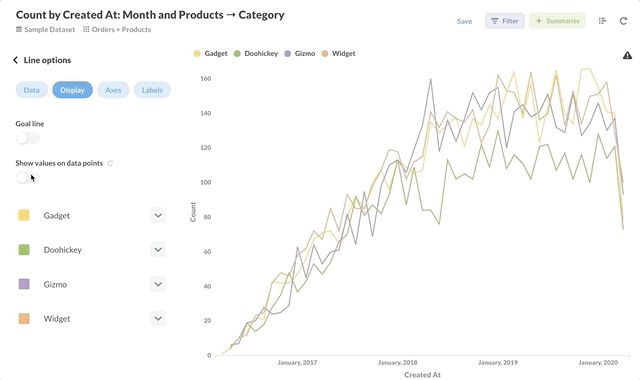This screenshot has width=640, height=380.
Task: Expand the Doohickey series options
Action: pos(158,250)
